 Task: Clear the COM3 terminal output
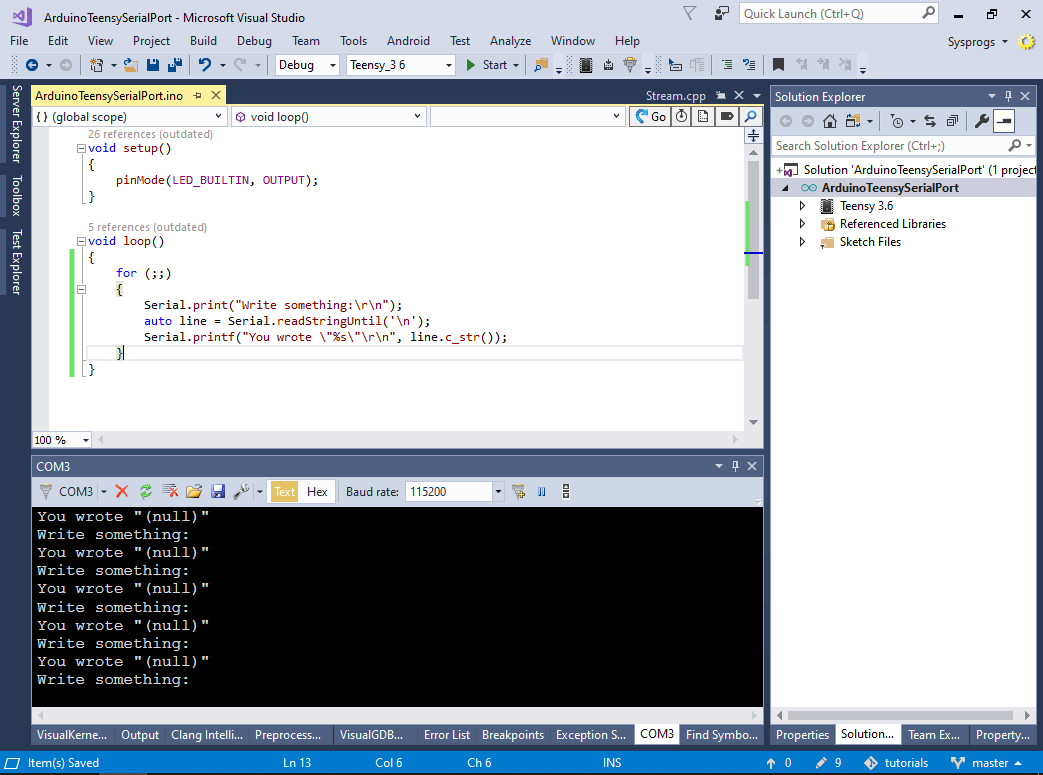click(x=170, y=492)
